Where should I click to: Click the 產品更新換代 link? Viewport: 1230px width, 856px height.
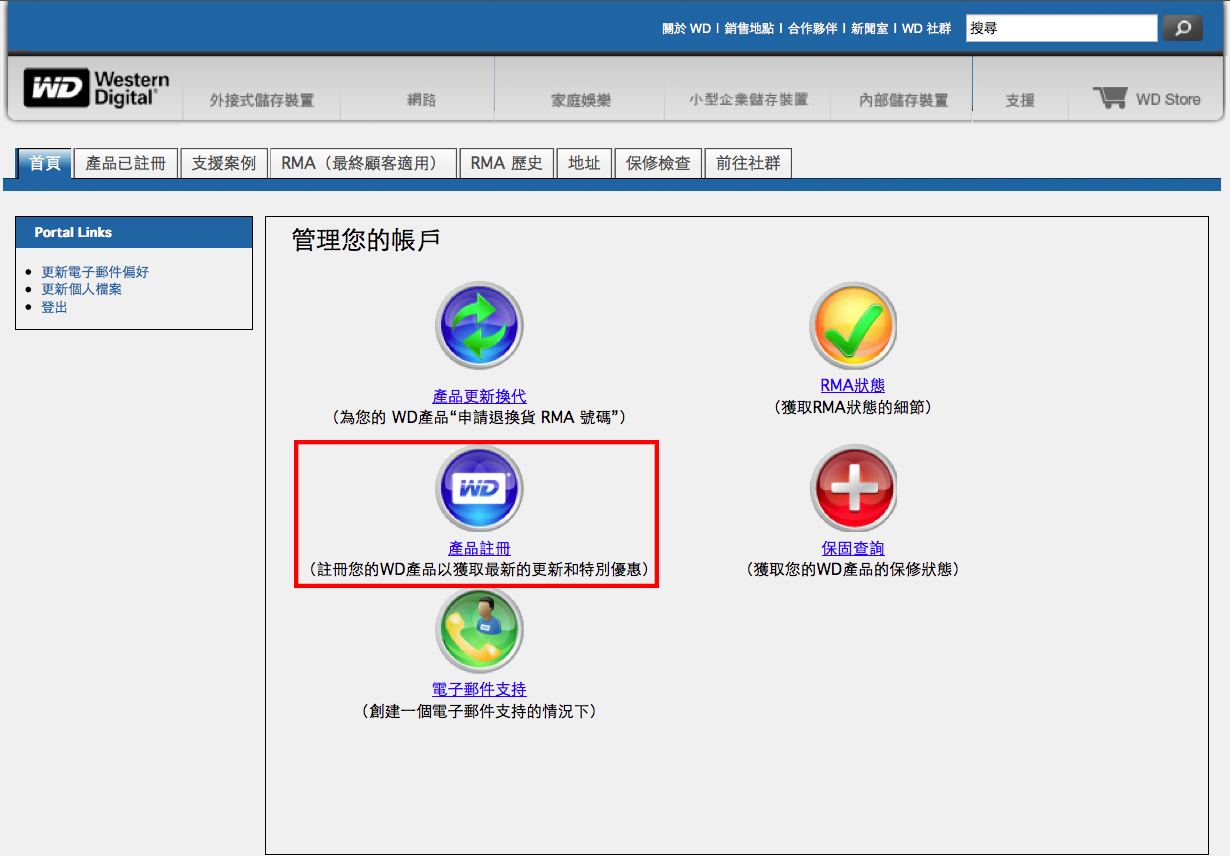coord(479,397)
